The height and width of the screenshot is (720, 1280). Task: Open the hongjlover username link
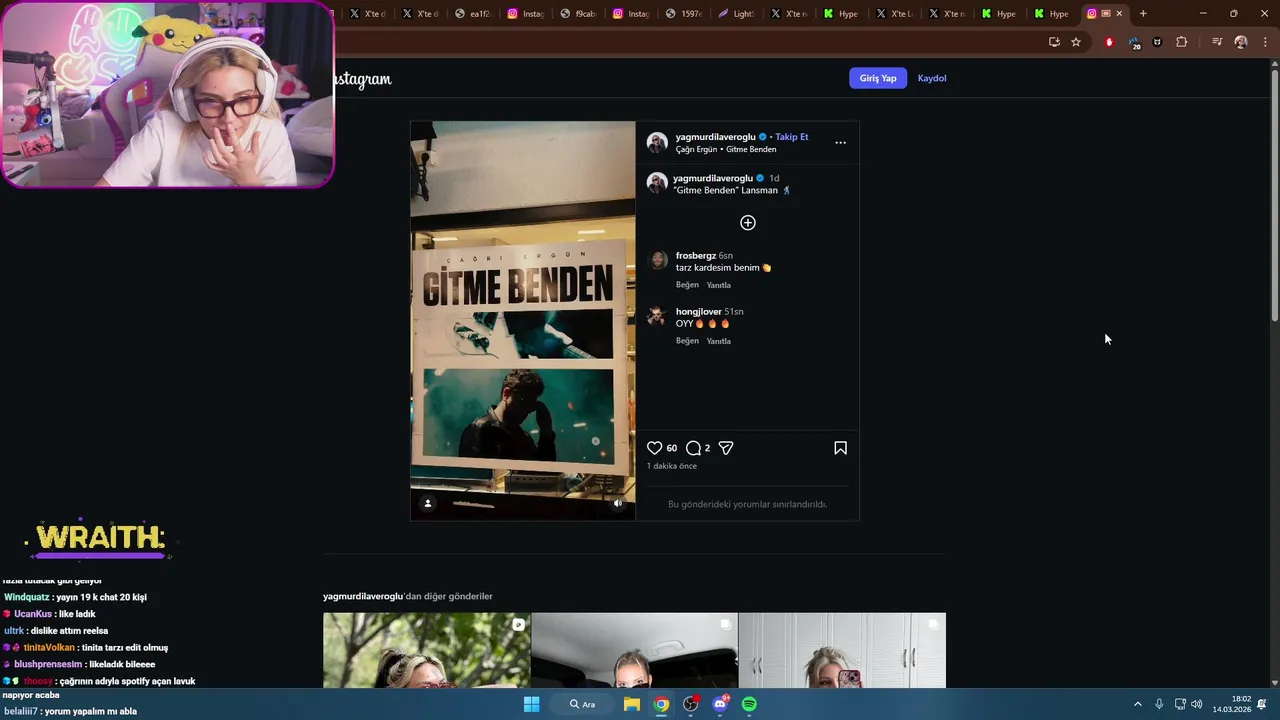(x=698, y=312)
